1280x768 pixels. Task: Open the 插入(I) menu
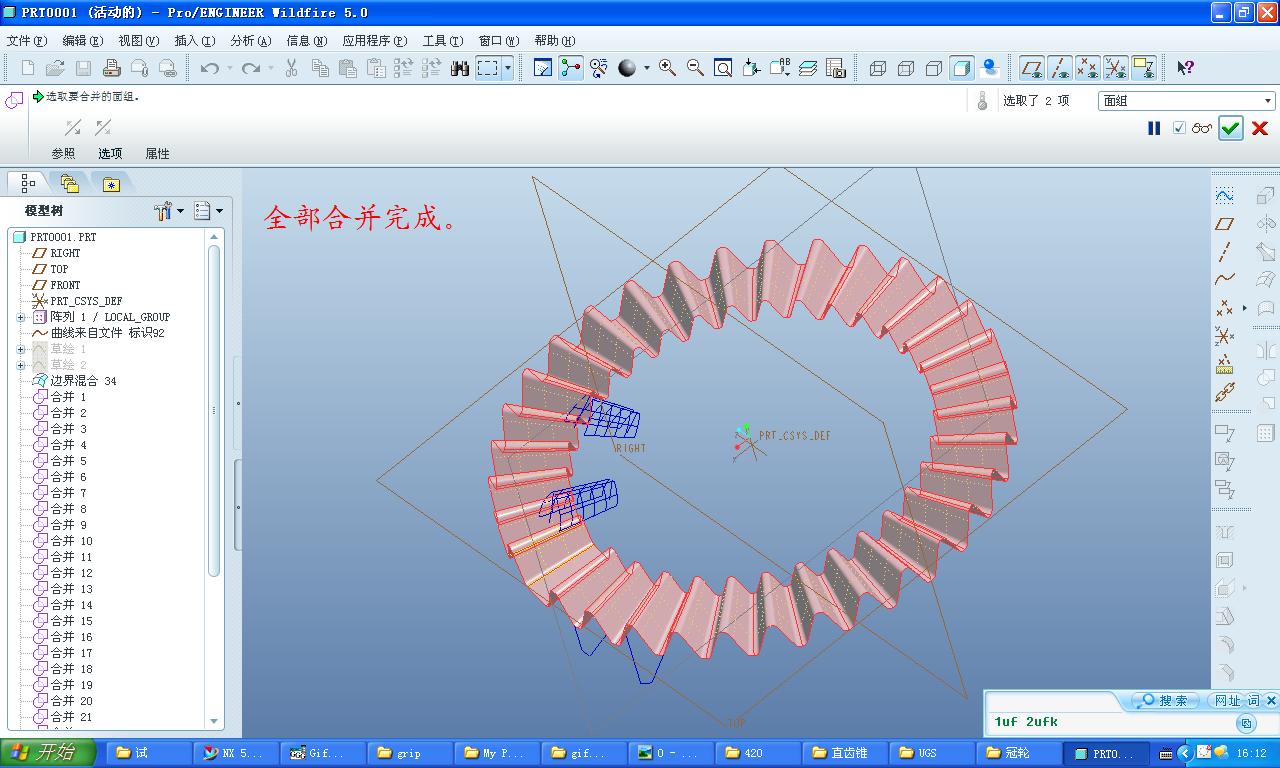coord(194,41)
